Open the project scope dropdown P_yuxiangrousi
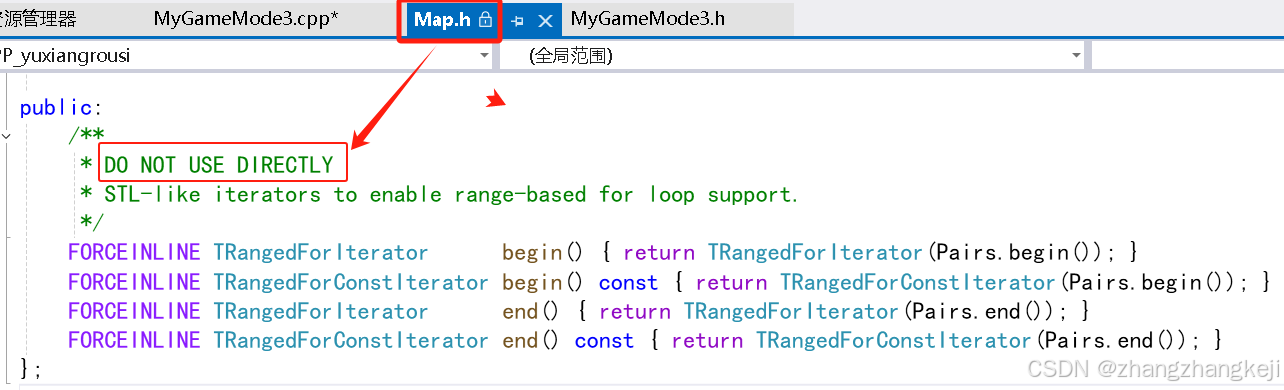Screen dimensions: 1284x390 245,56
